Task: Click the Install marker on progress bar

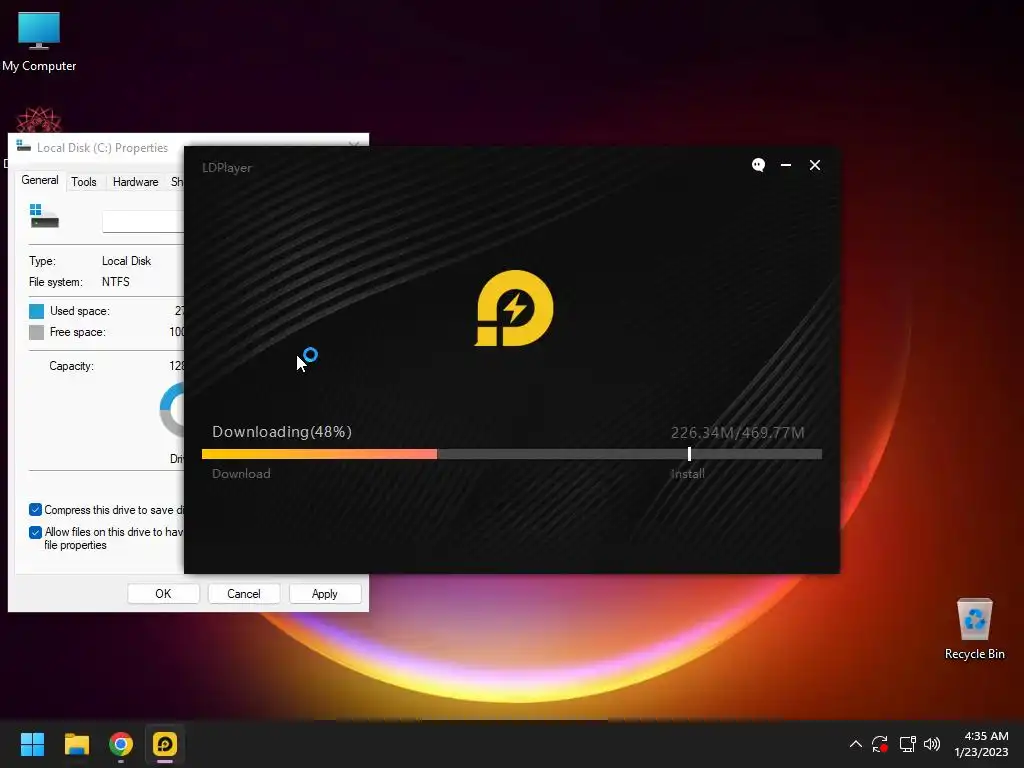Action: point(690,454)
